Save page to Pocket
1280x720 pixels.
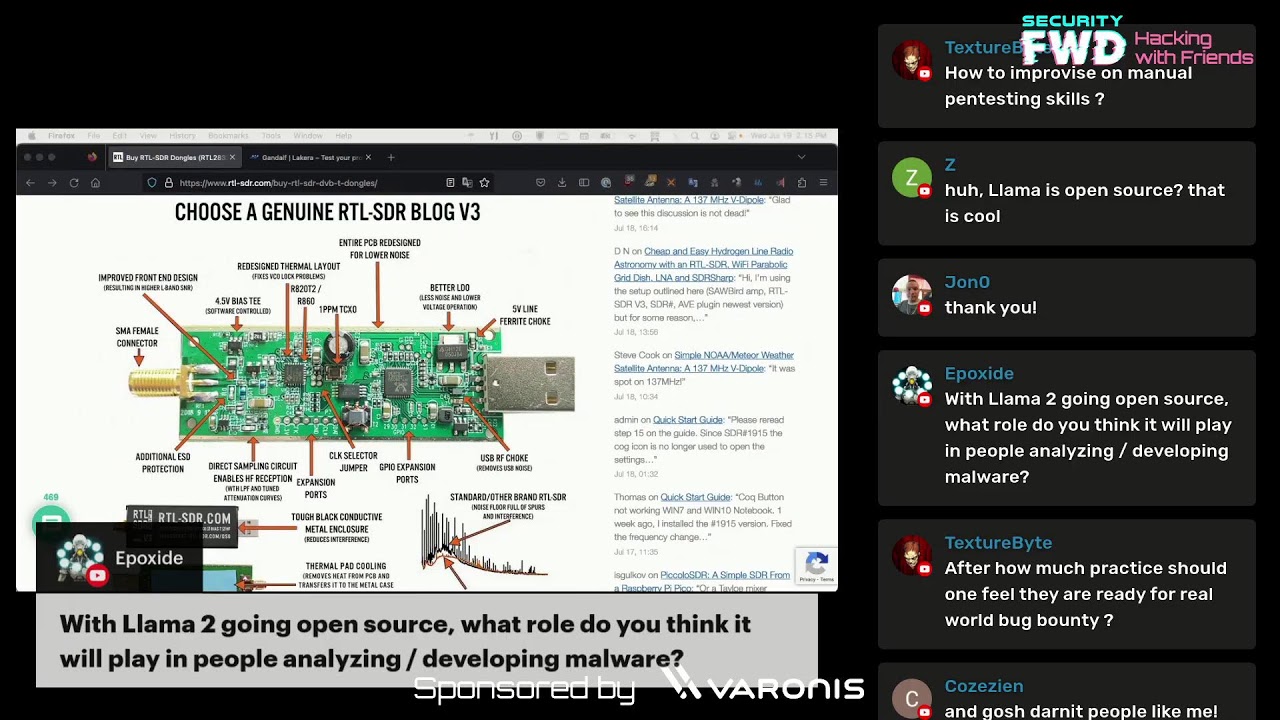coord(540,183)
